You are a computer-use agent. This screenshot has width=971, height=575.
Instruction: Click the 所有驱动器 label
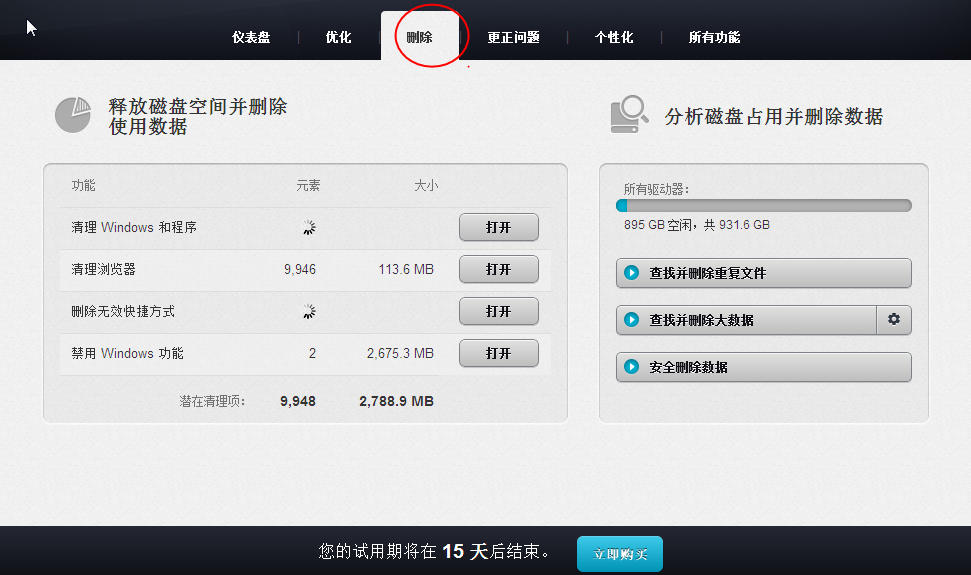pos(656,189)
